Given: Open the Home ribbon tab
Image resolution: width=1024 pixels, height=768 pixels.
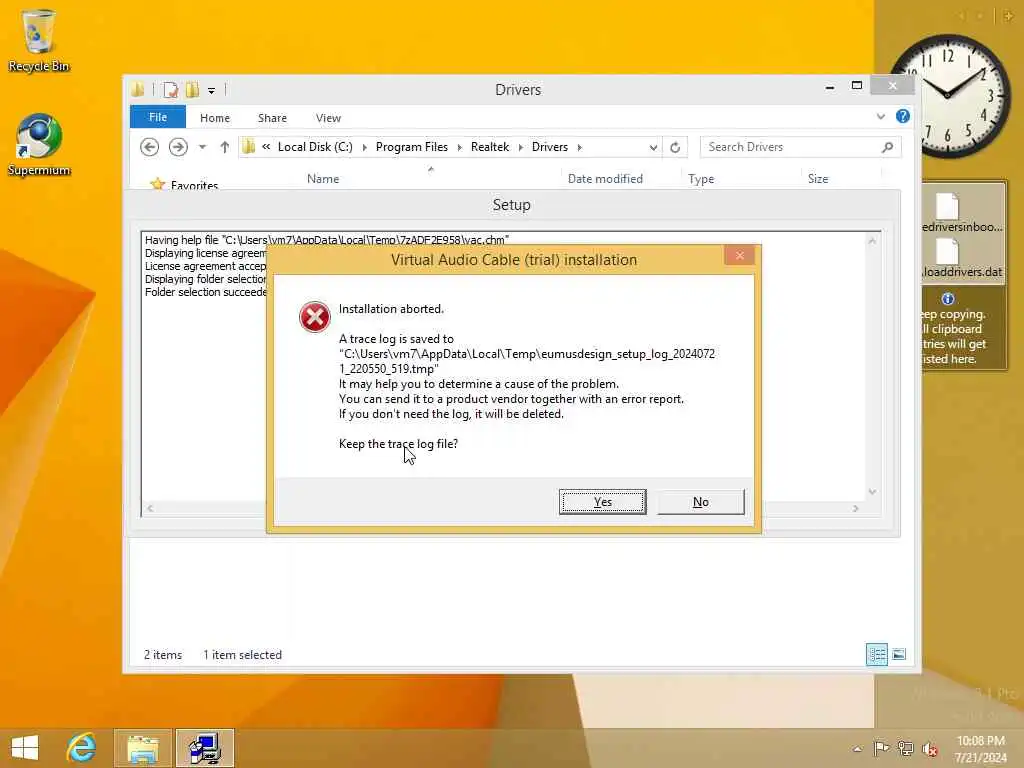Looking at the screenshot, I should (x=215, y=118).
